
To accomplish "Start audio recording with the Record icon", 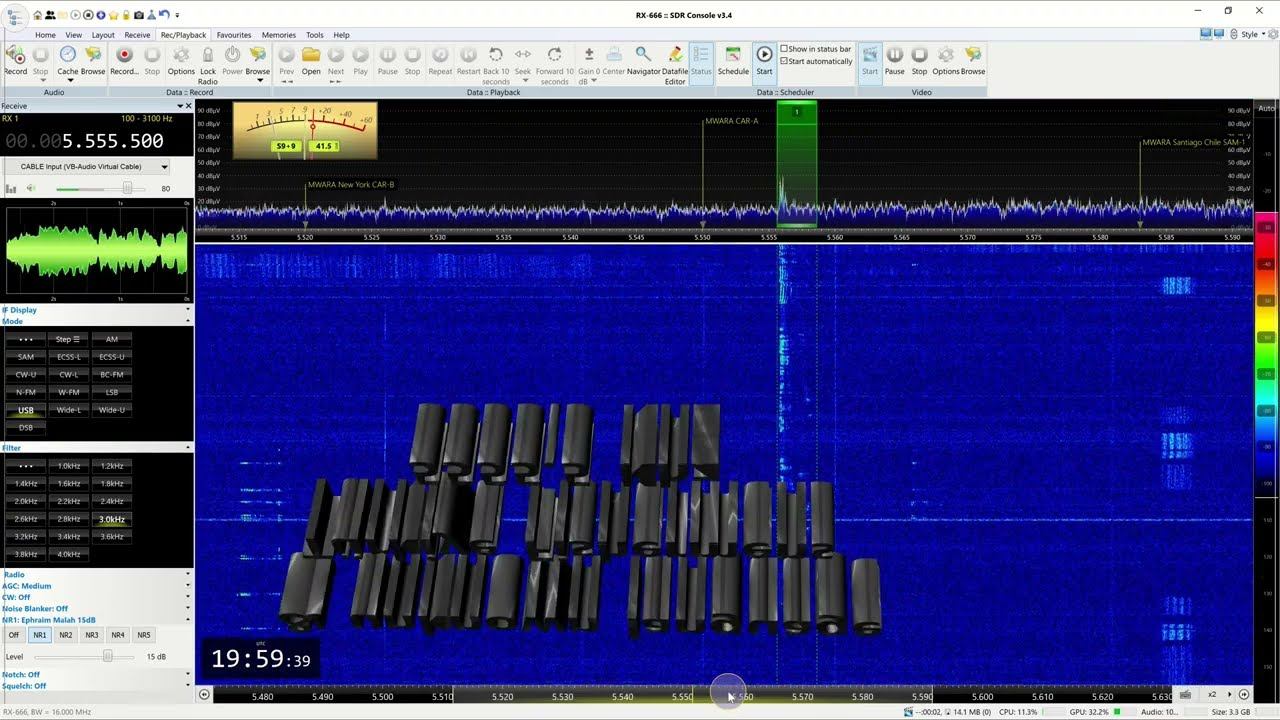I will 16,60.
